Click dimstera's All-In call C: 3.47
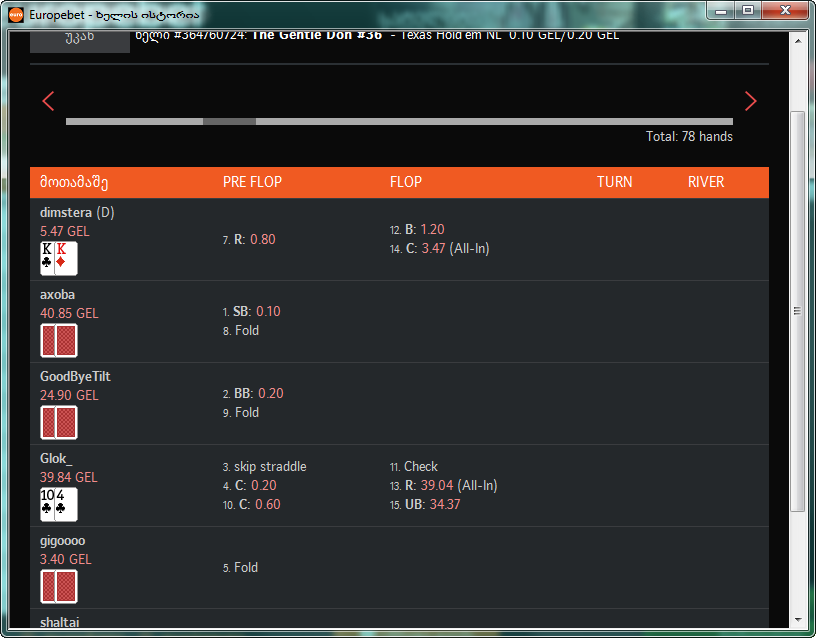Screen dimensions: 816x638 pyautogui.click(x=440, y=249)
